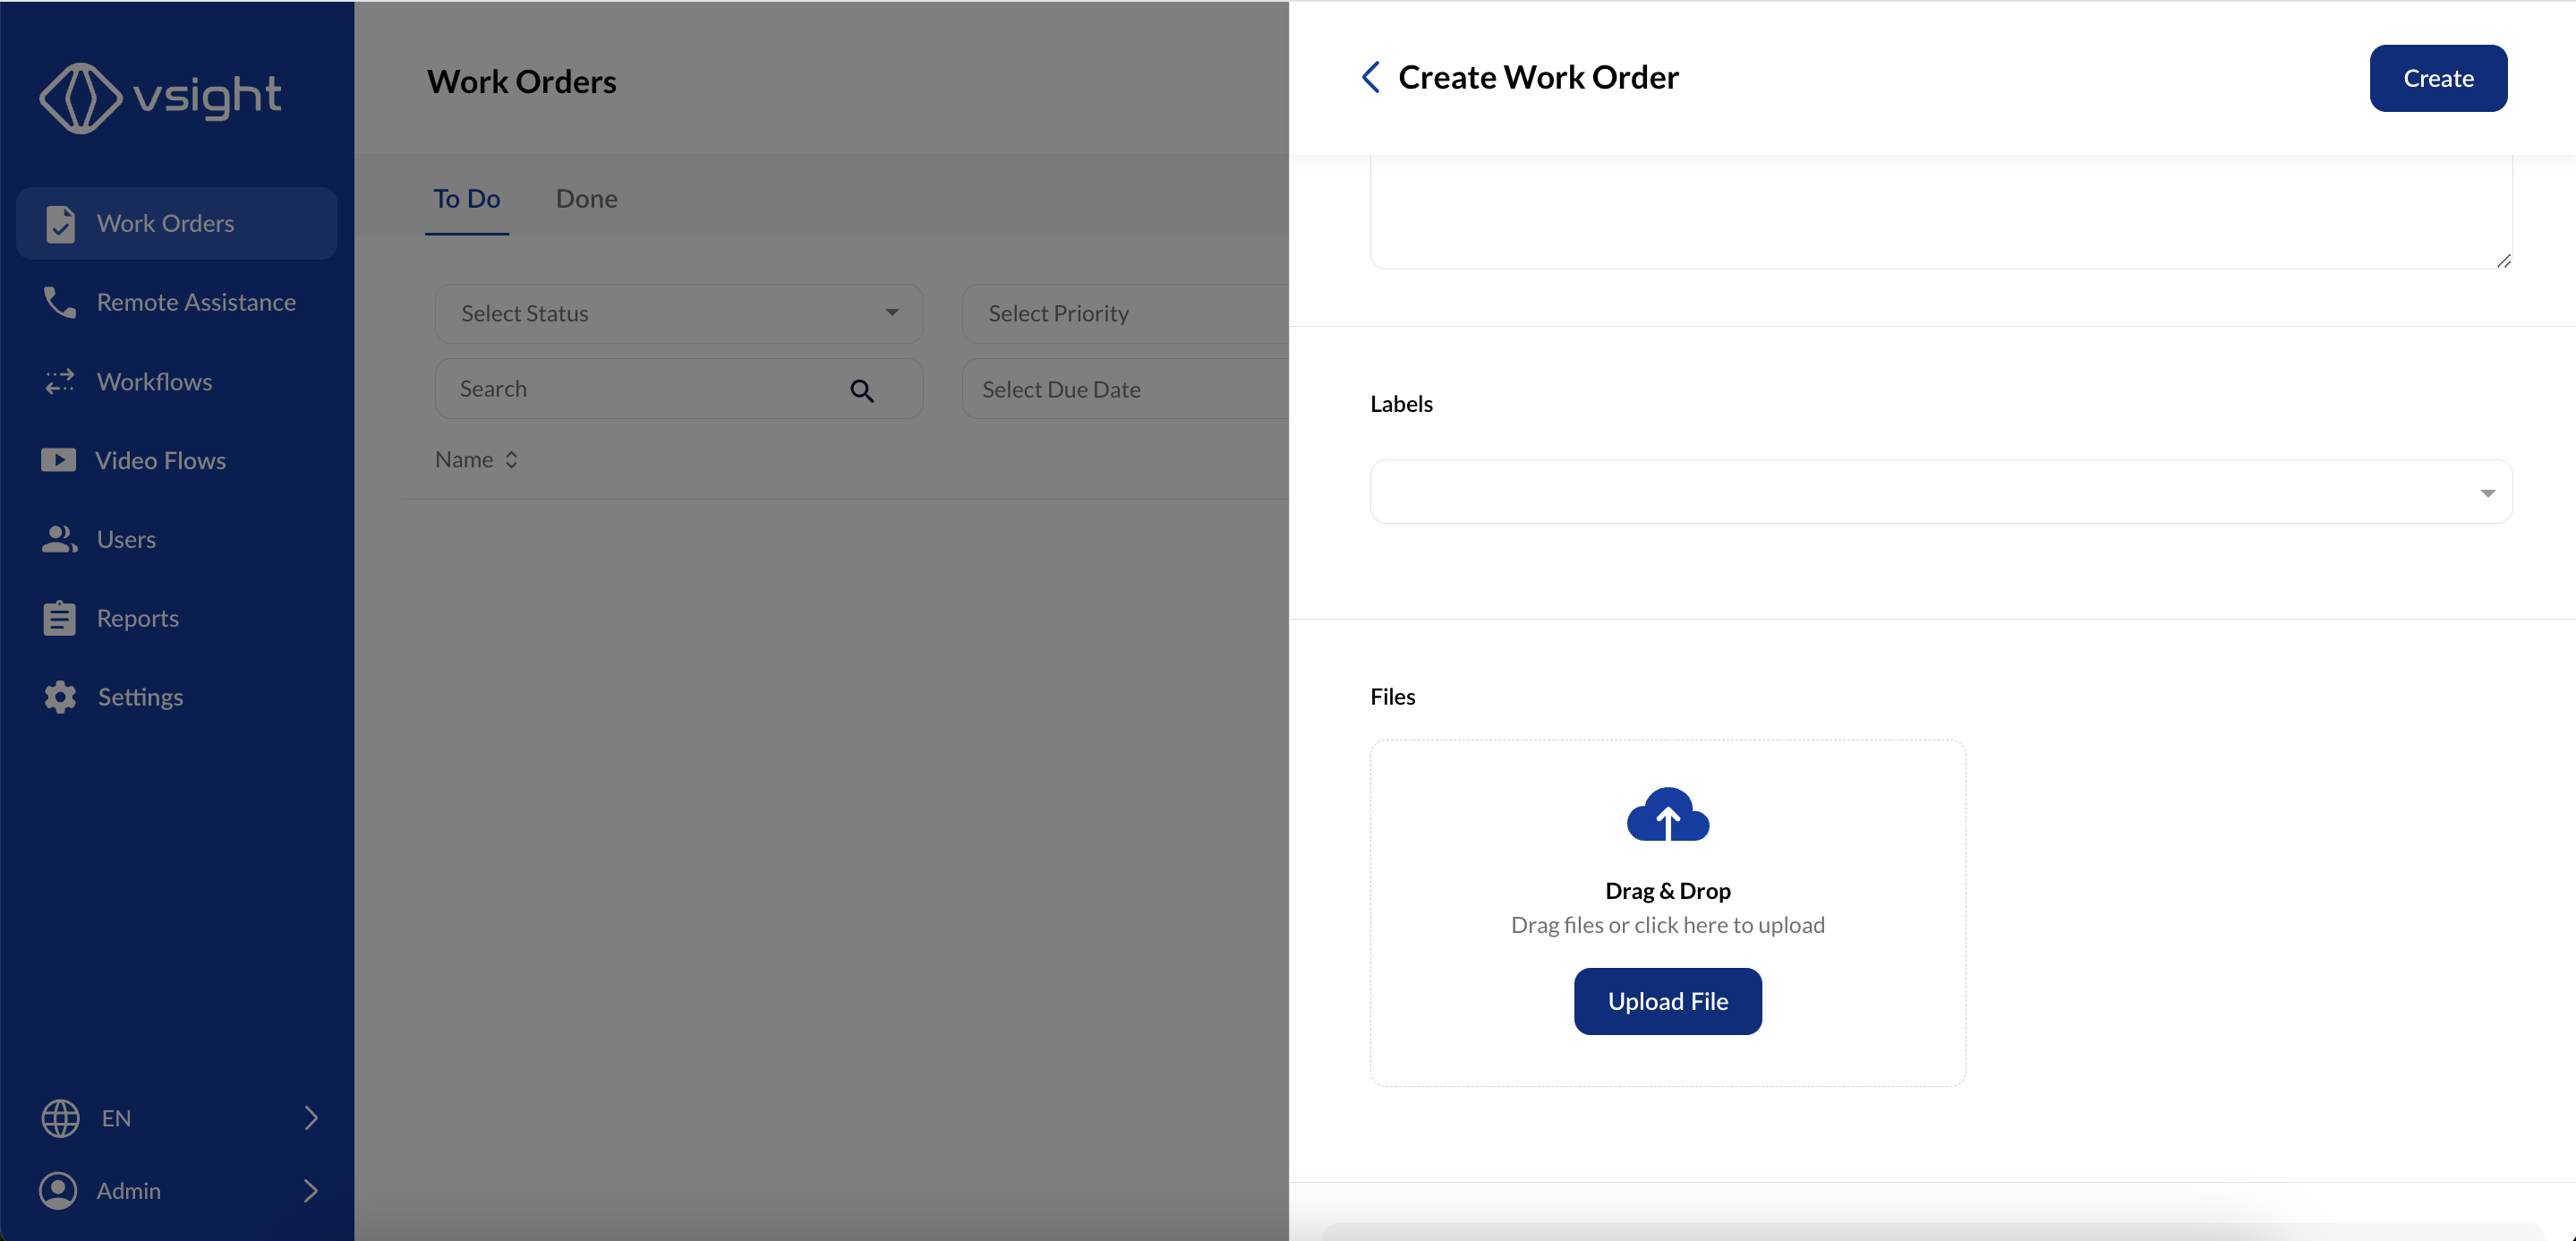Screen dimensions: 2576x1241
Task: Open the Users section
Action: click(177, 539)
